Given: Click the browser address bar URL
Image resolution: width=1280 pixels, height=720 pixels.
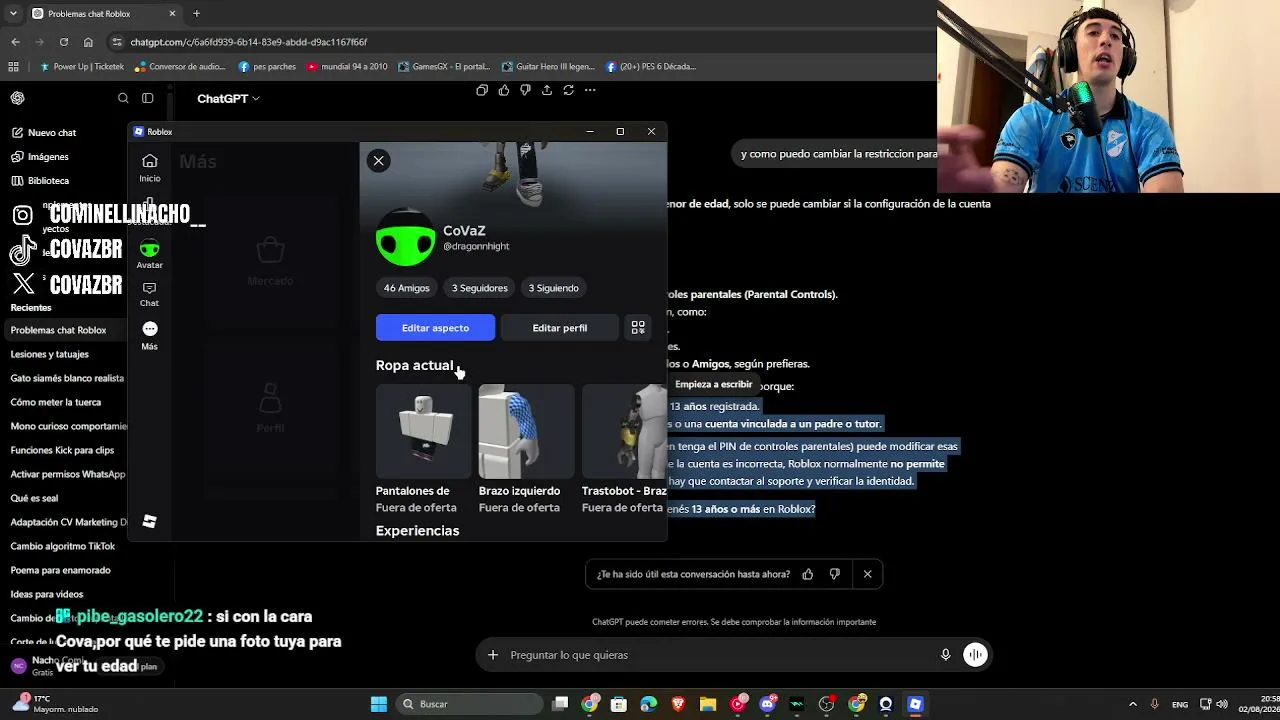Looking at the screenshot, I should point(249,42).
